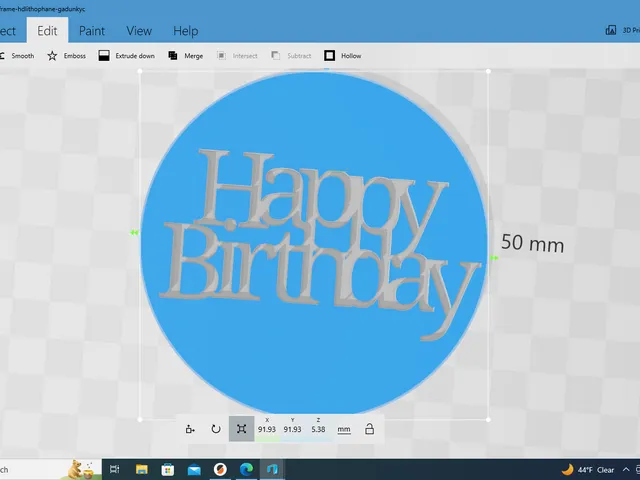Switch to the Paint tab
This screenshot has height=480, width=640.
(x=92, y=31)
